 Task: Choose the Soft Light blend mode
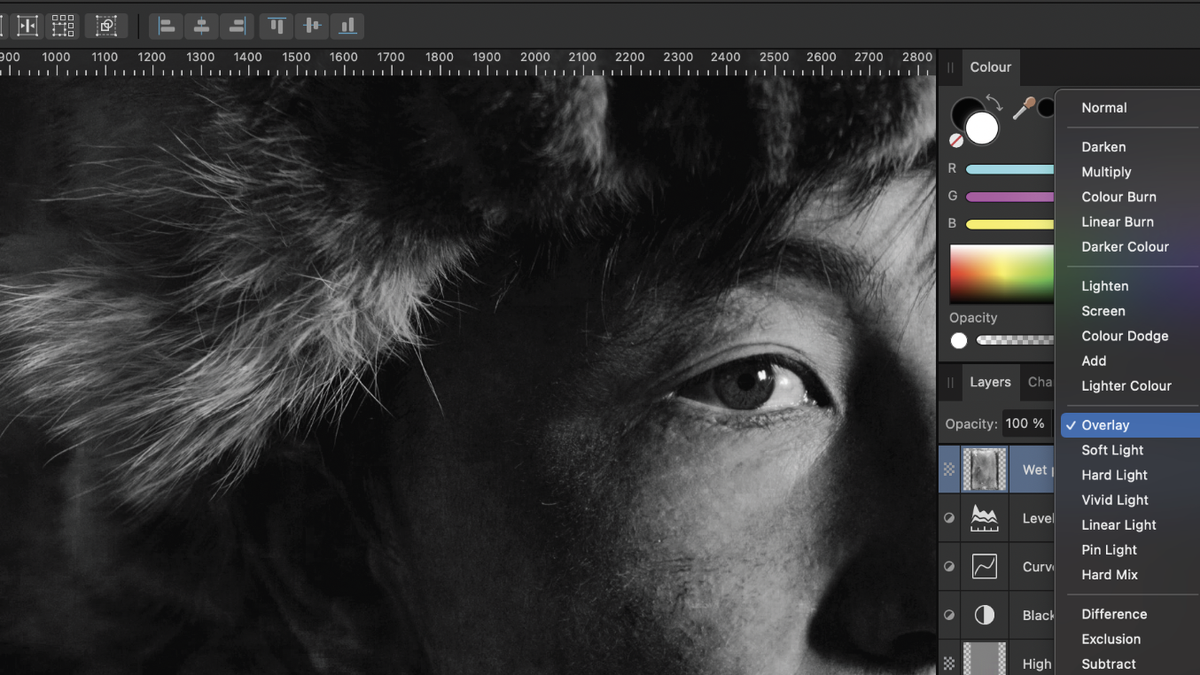[1112, 450]
